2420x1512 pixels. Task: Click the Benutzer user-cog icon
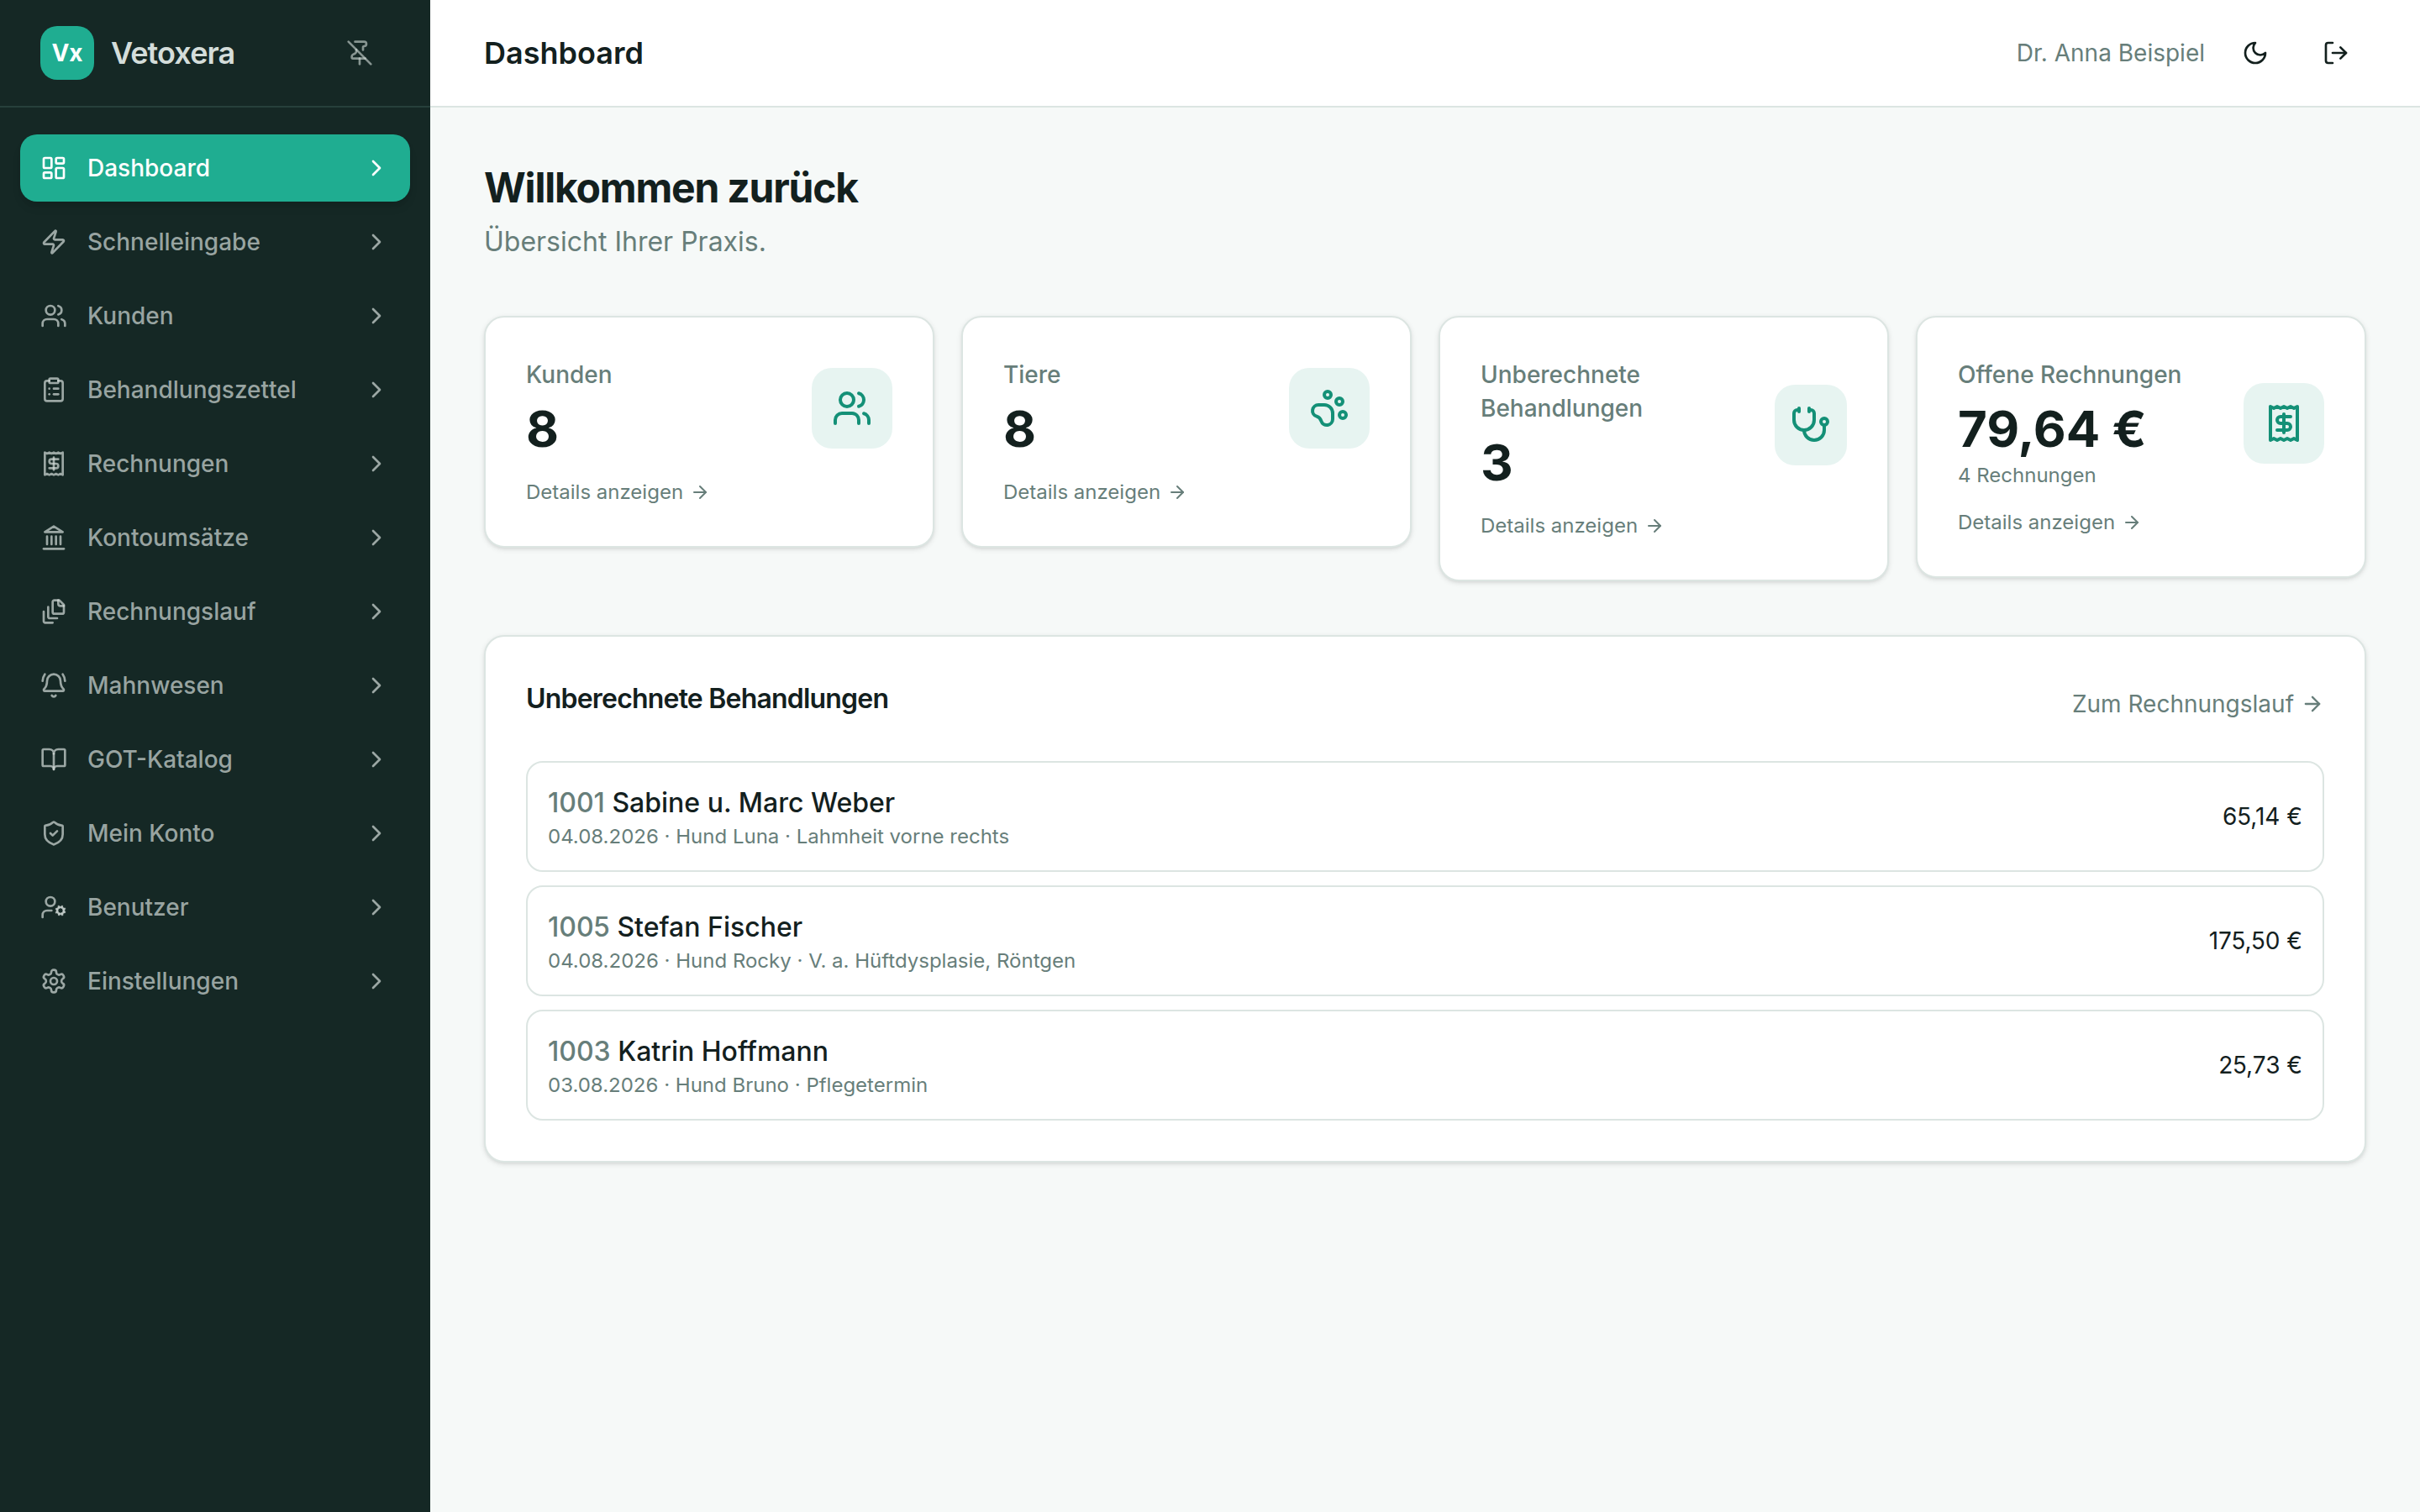pyautogui.click(x=54, y=907)
